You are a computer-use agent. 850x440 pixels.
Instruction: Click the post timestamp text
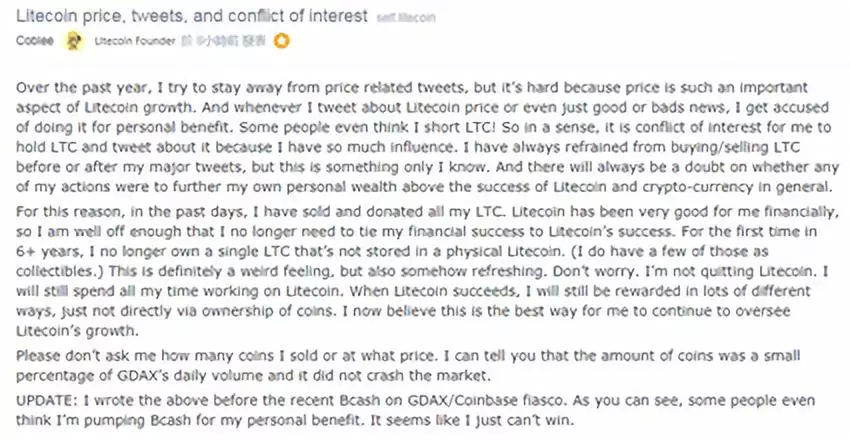coord(223,41)
